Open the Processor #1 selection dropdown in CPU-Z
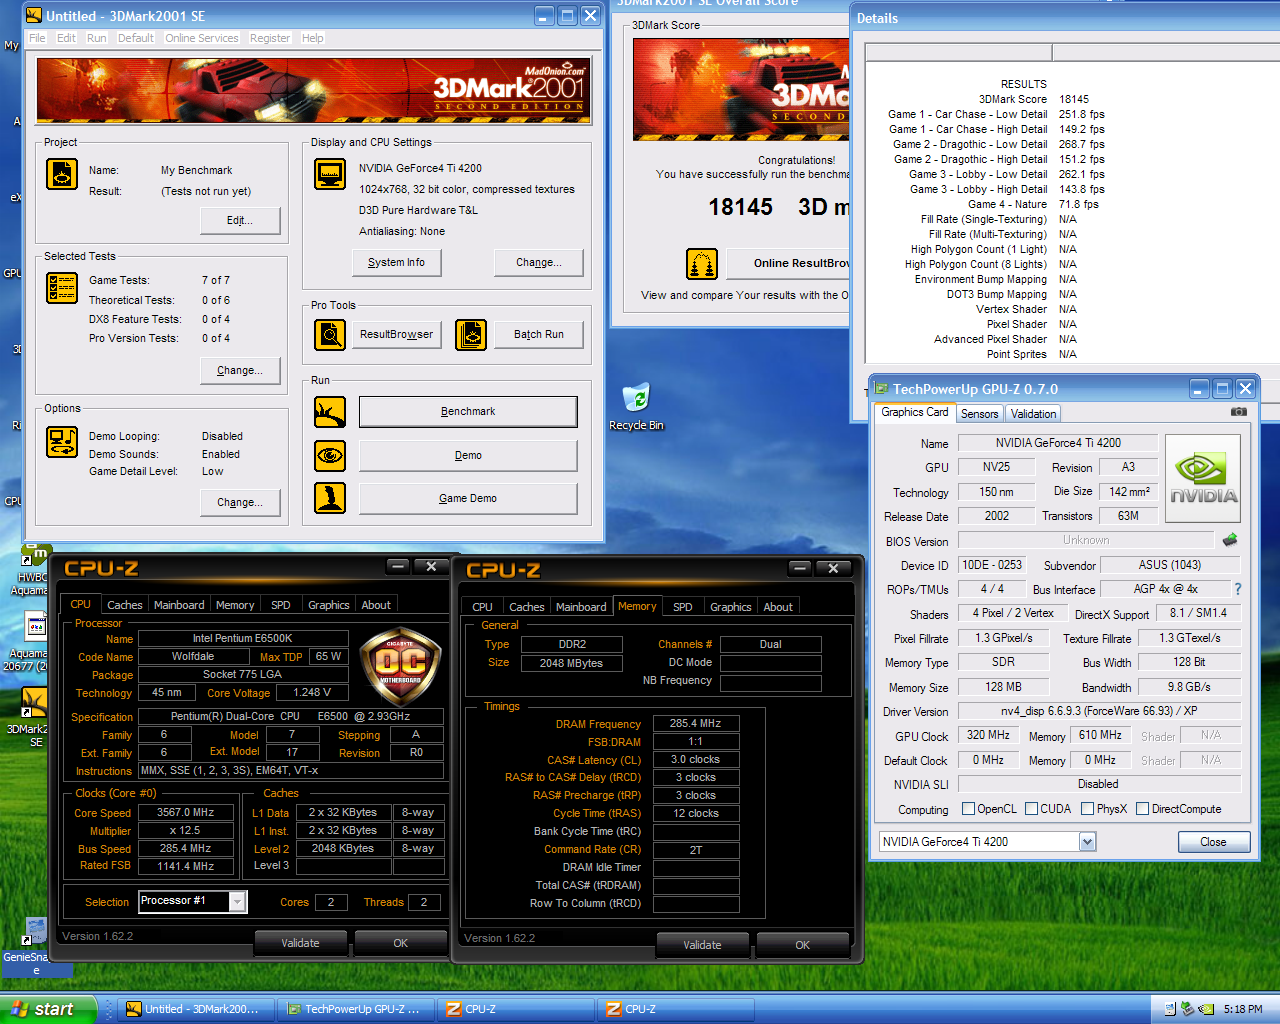This screenshot has width=1280, height=1024. (237, 902)
